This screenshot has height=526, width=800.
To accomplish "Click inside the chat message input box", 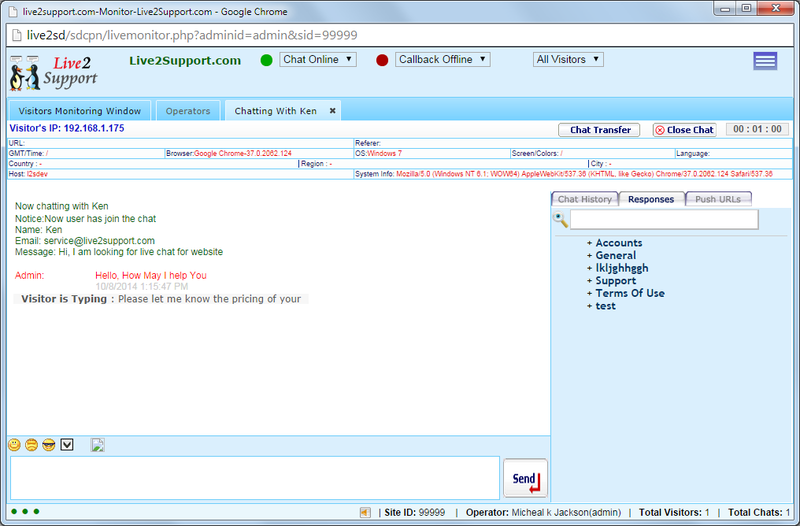I will pyautogui.click(x=255, y=478).
